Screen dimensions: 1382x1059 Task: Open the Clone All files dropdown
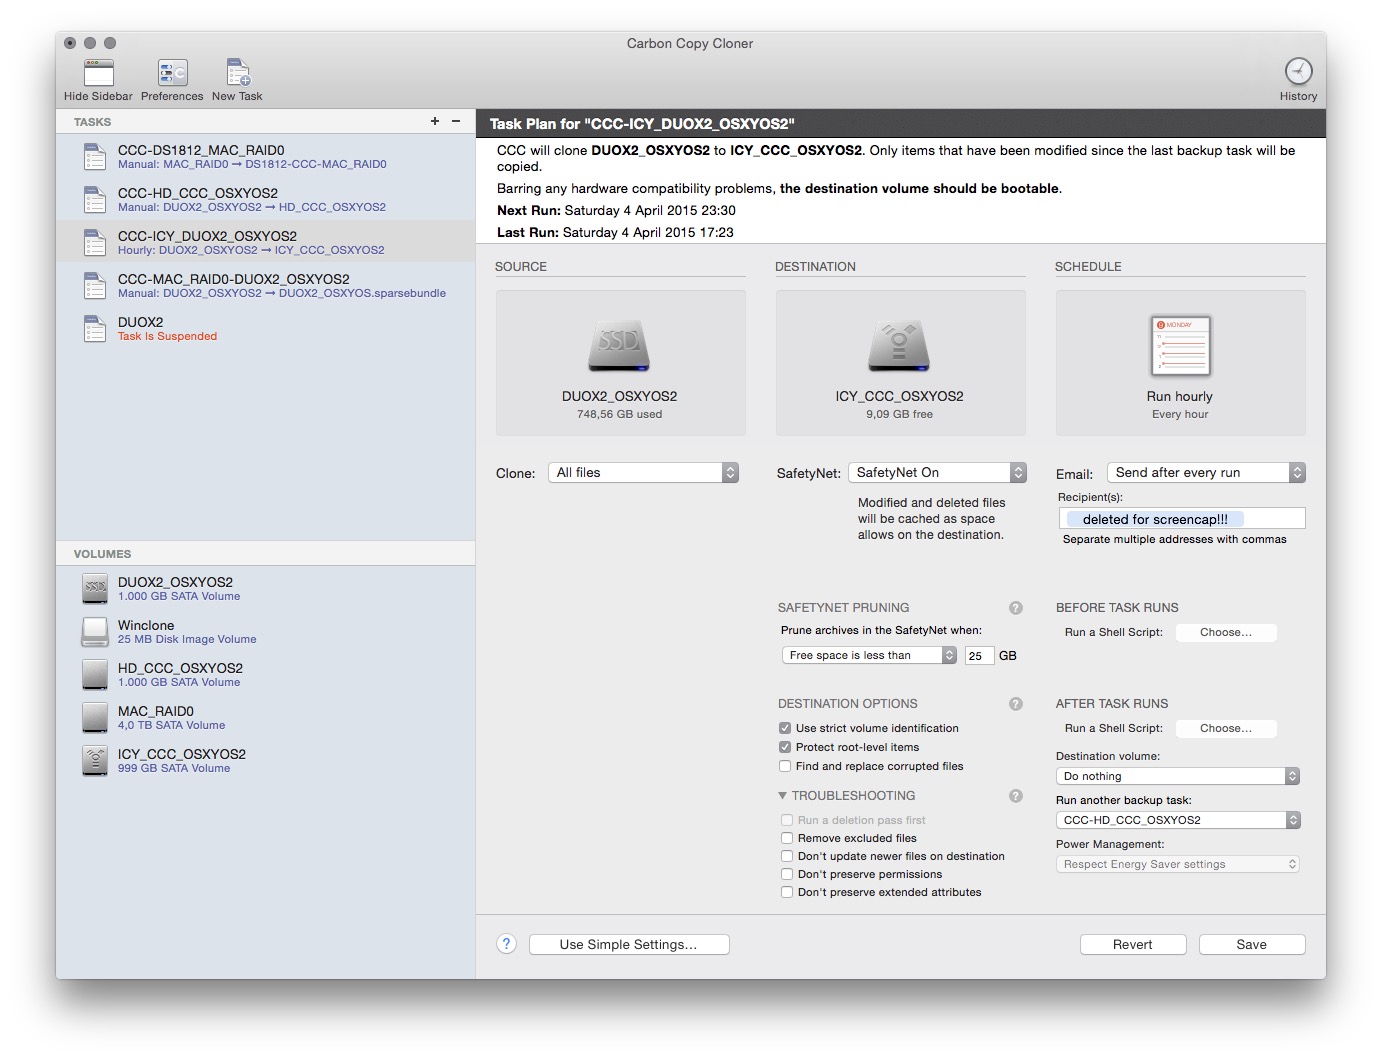(x=643, y=473)
